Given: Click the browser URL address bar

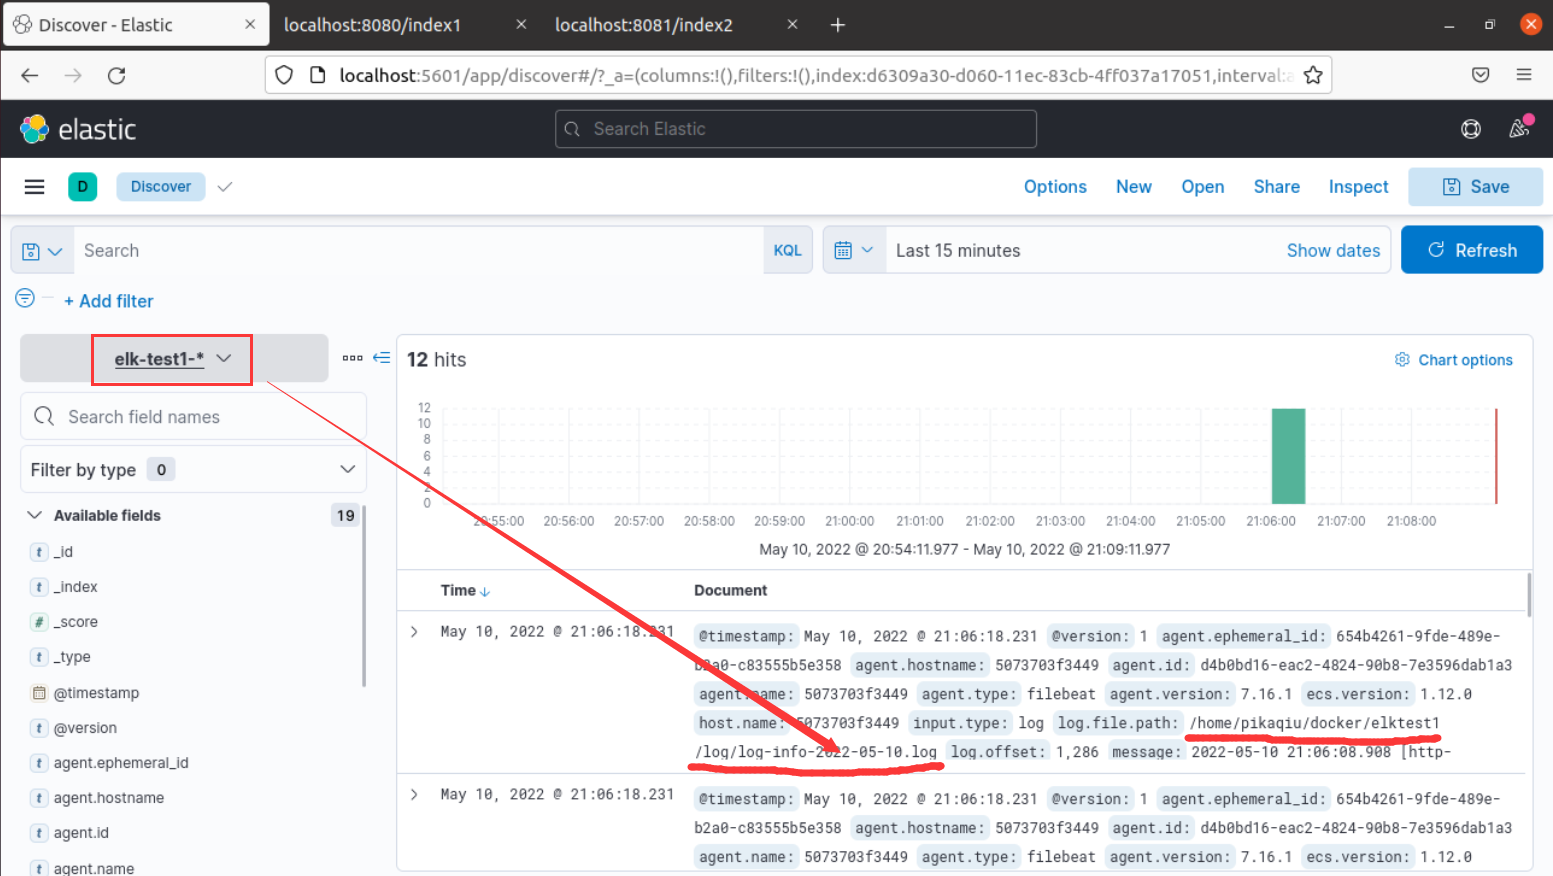Looking at the screenshot, I should coord(798,75).
